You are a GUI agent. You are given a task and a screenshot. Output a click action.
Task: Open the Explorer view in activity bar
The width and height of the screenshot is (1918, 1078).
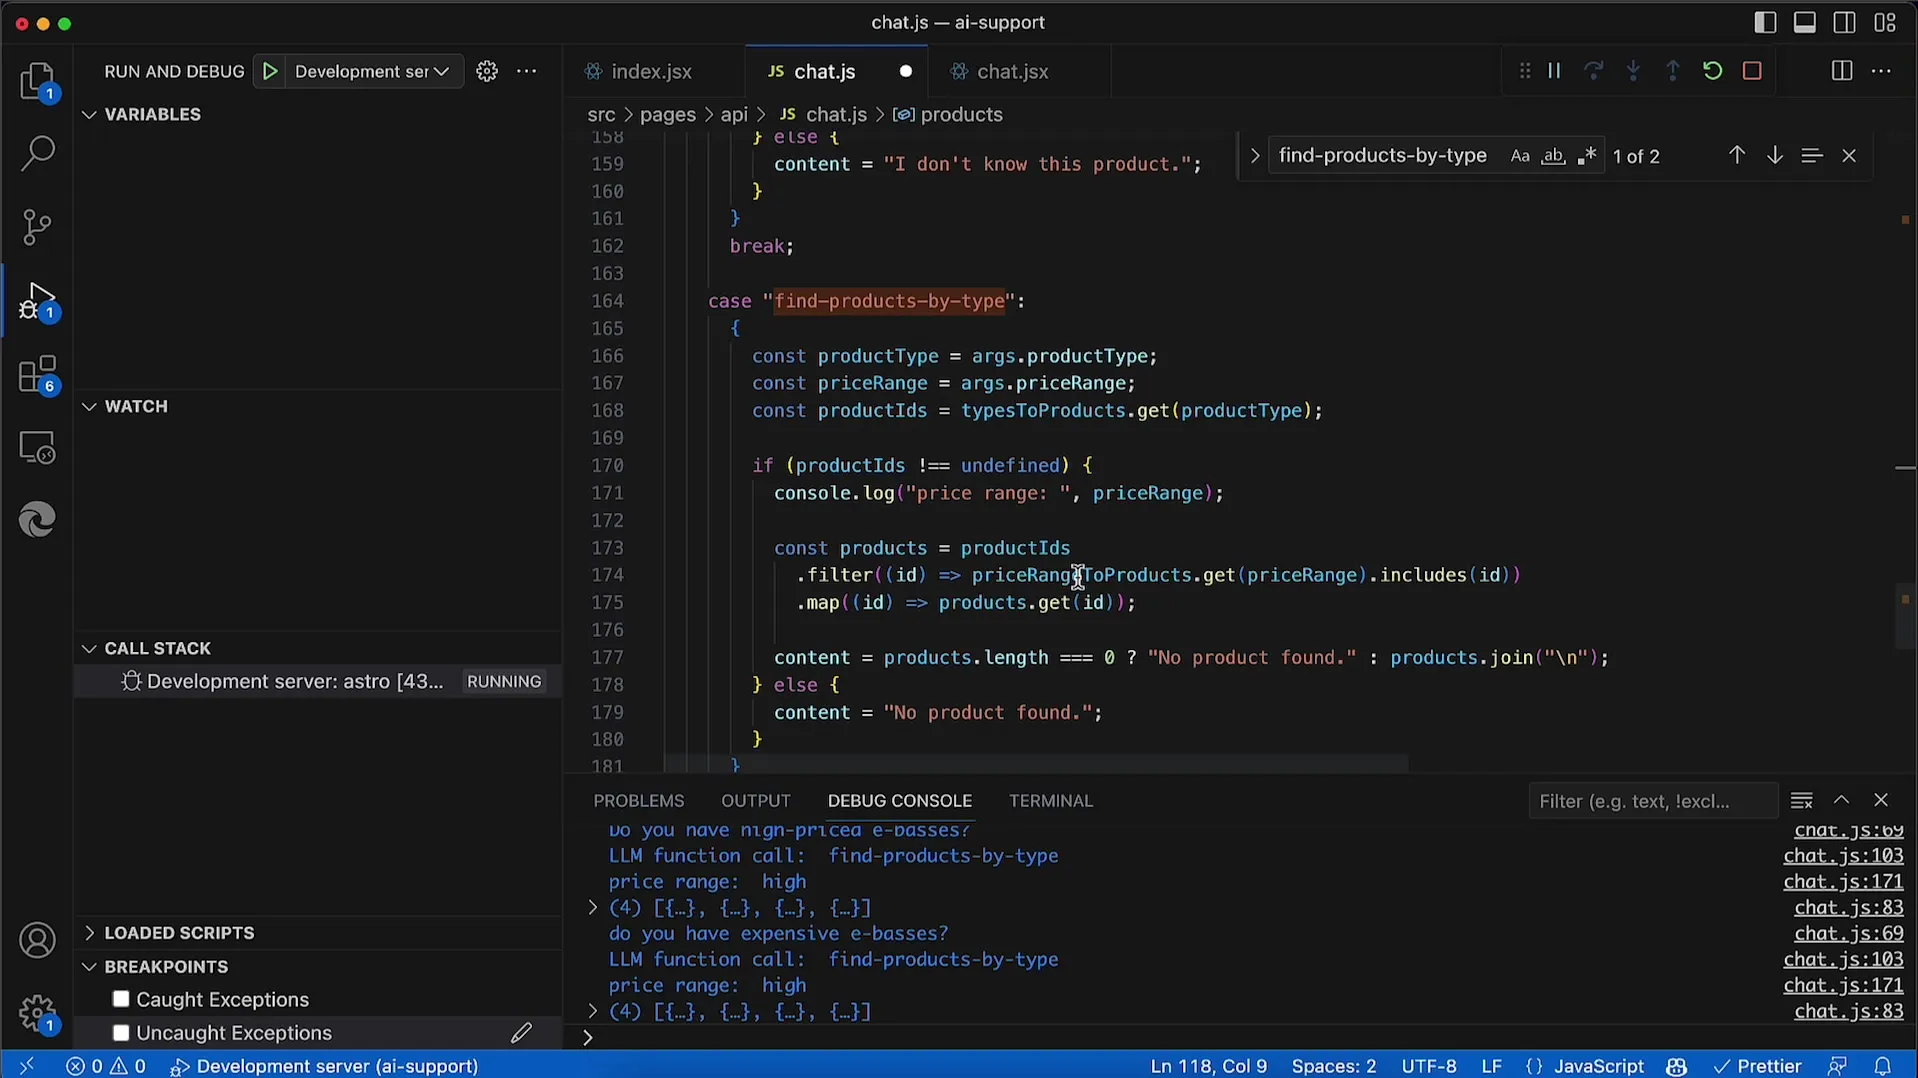[x=38, y=81]
